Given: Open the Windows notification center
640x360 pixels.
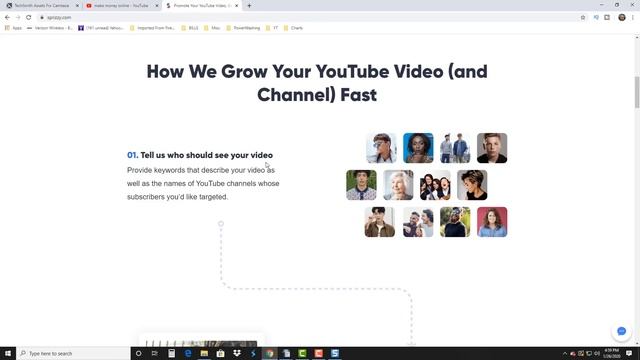Looking at the screenshot, I should pyautogui.click(x=629, y=353).
